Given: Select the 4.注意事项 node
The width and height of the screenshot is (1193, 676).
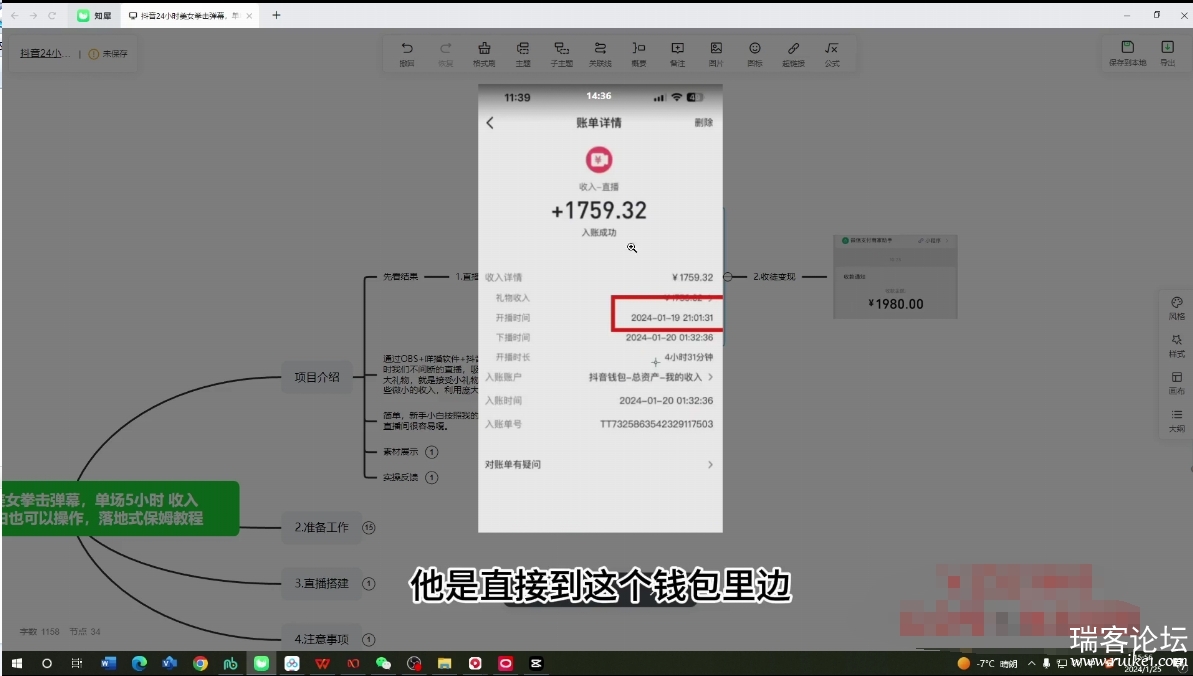Looking at the screenshot, I should pyautogui.click(x=321, y=639).
